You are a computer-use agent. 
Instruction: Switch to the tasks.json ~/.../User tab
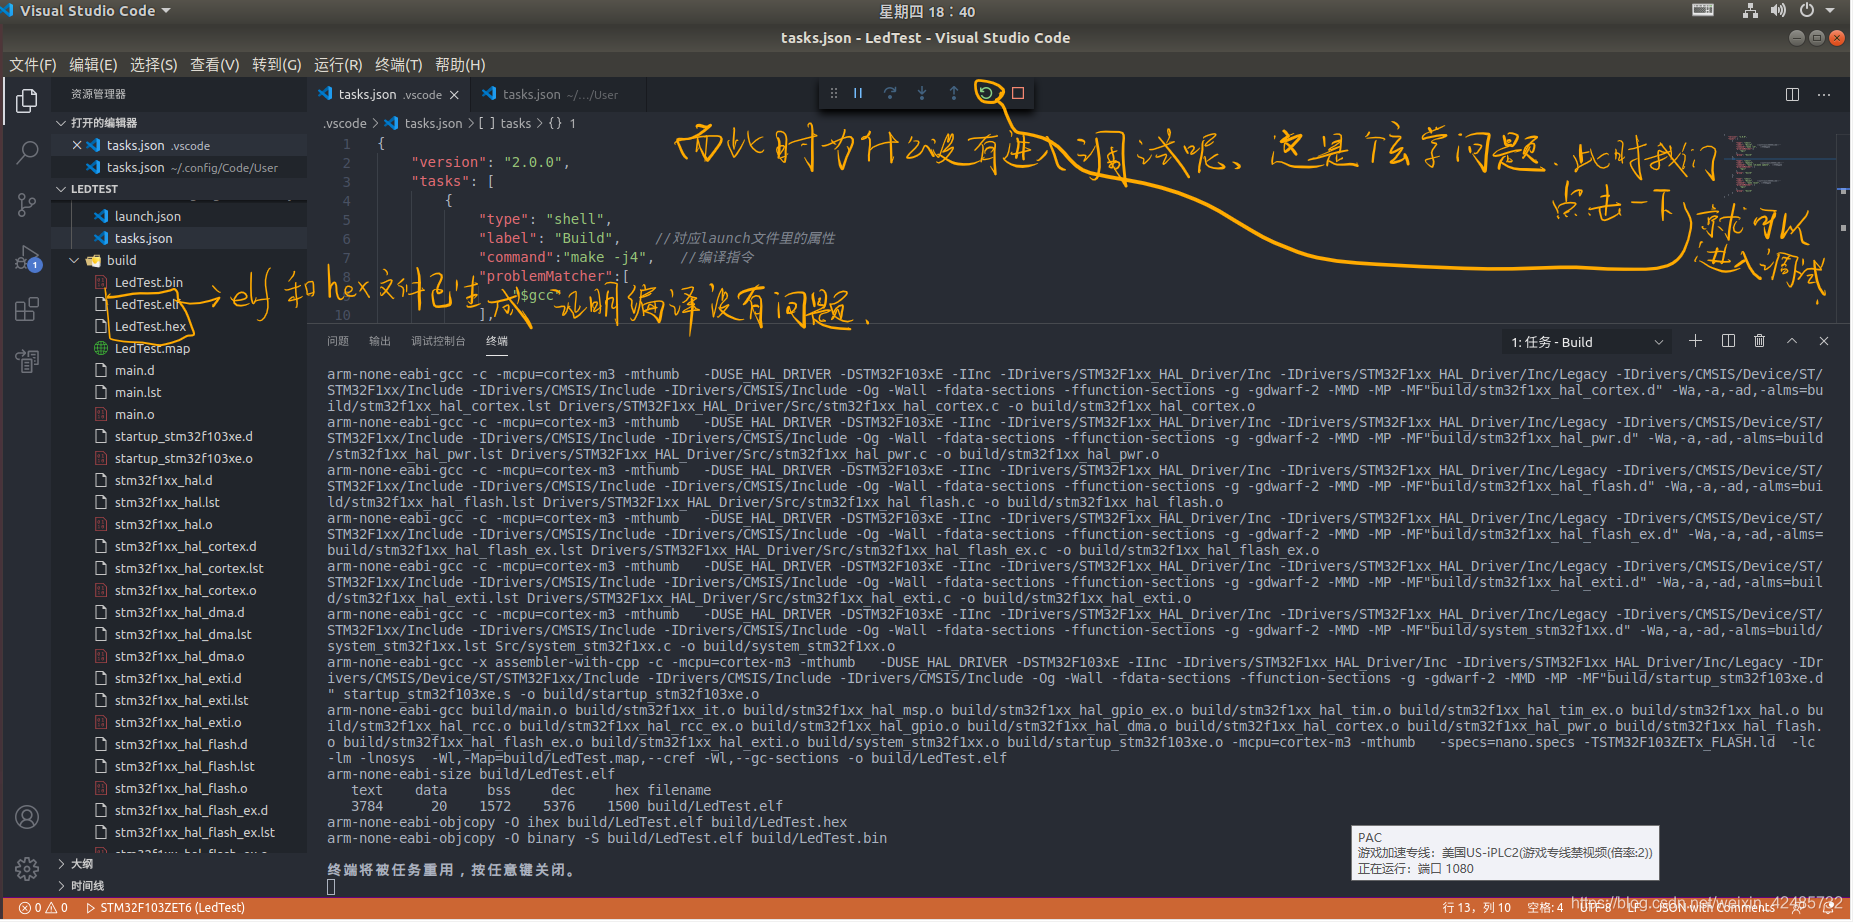point(559,95)
